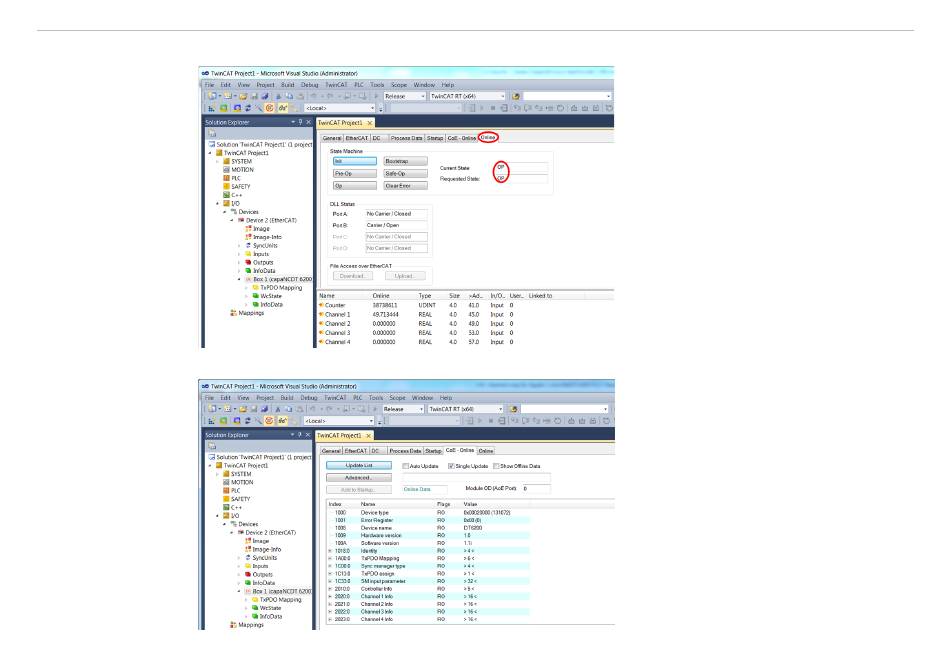Select the PLC node icon in the CoE-Online window tree
Image resolution: width=950 pixels, height=665 pixels.
(226, 491)
